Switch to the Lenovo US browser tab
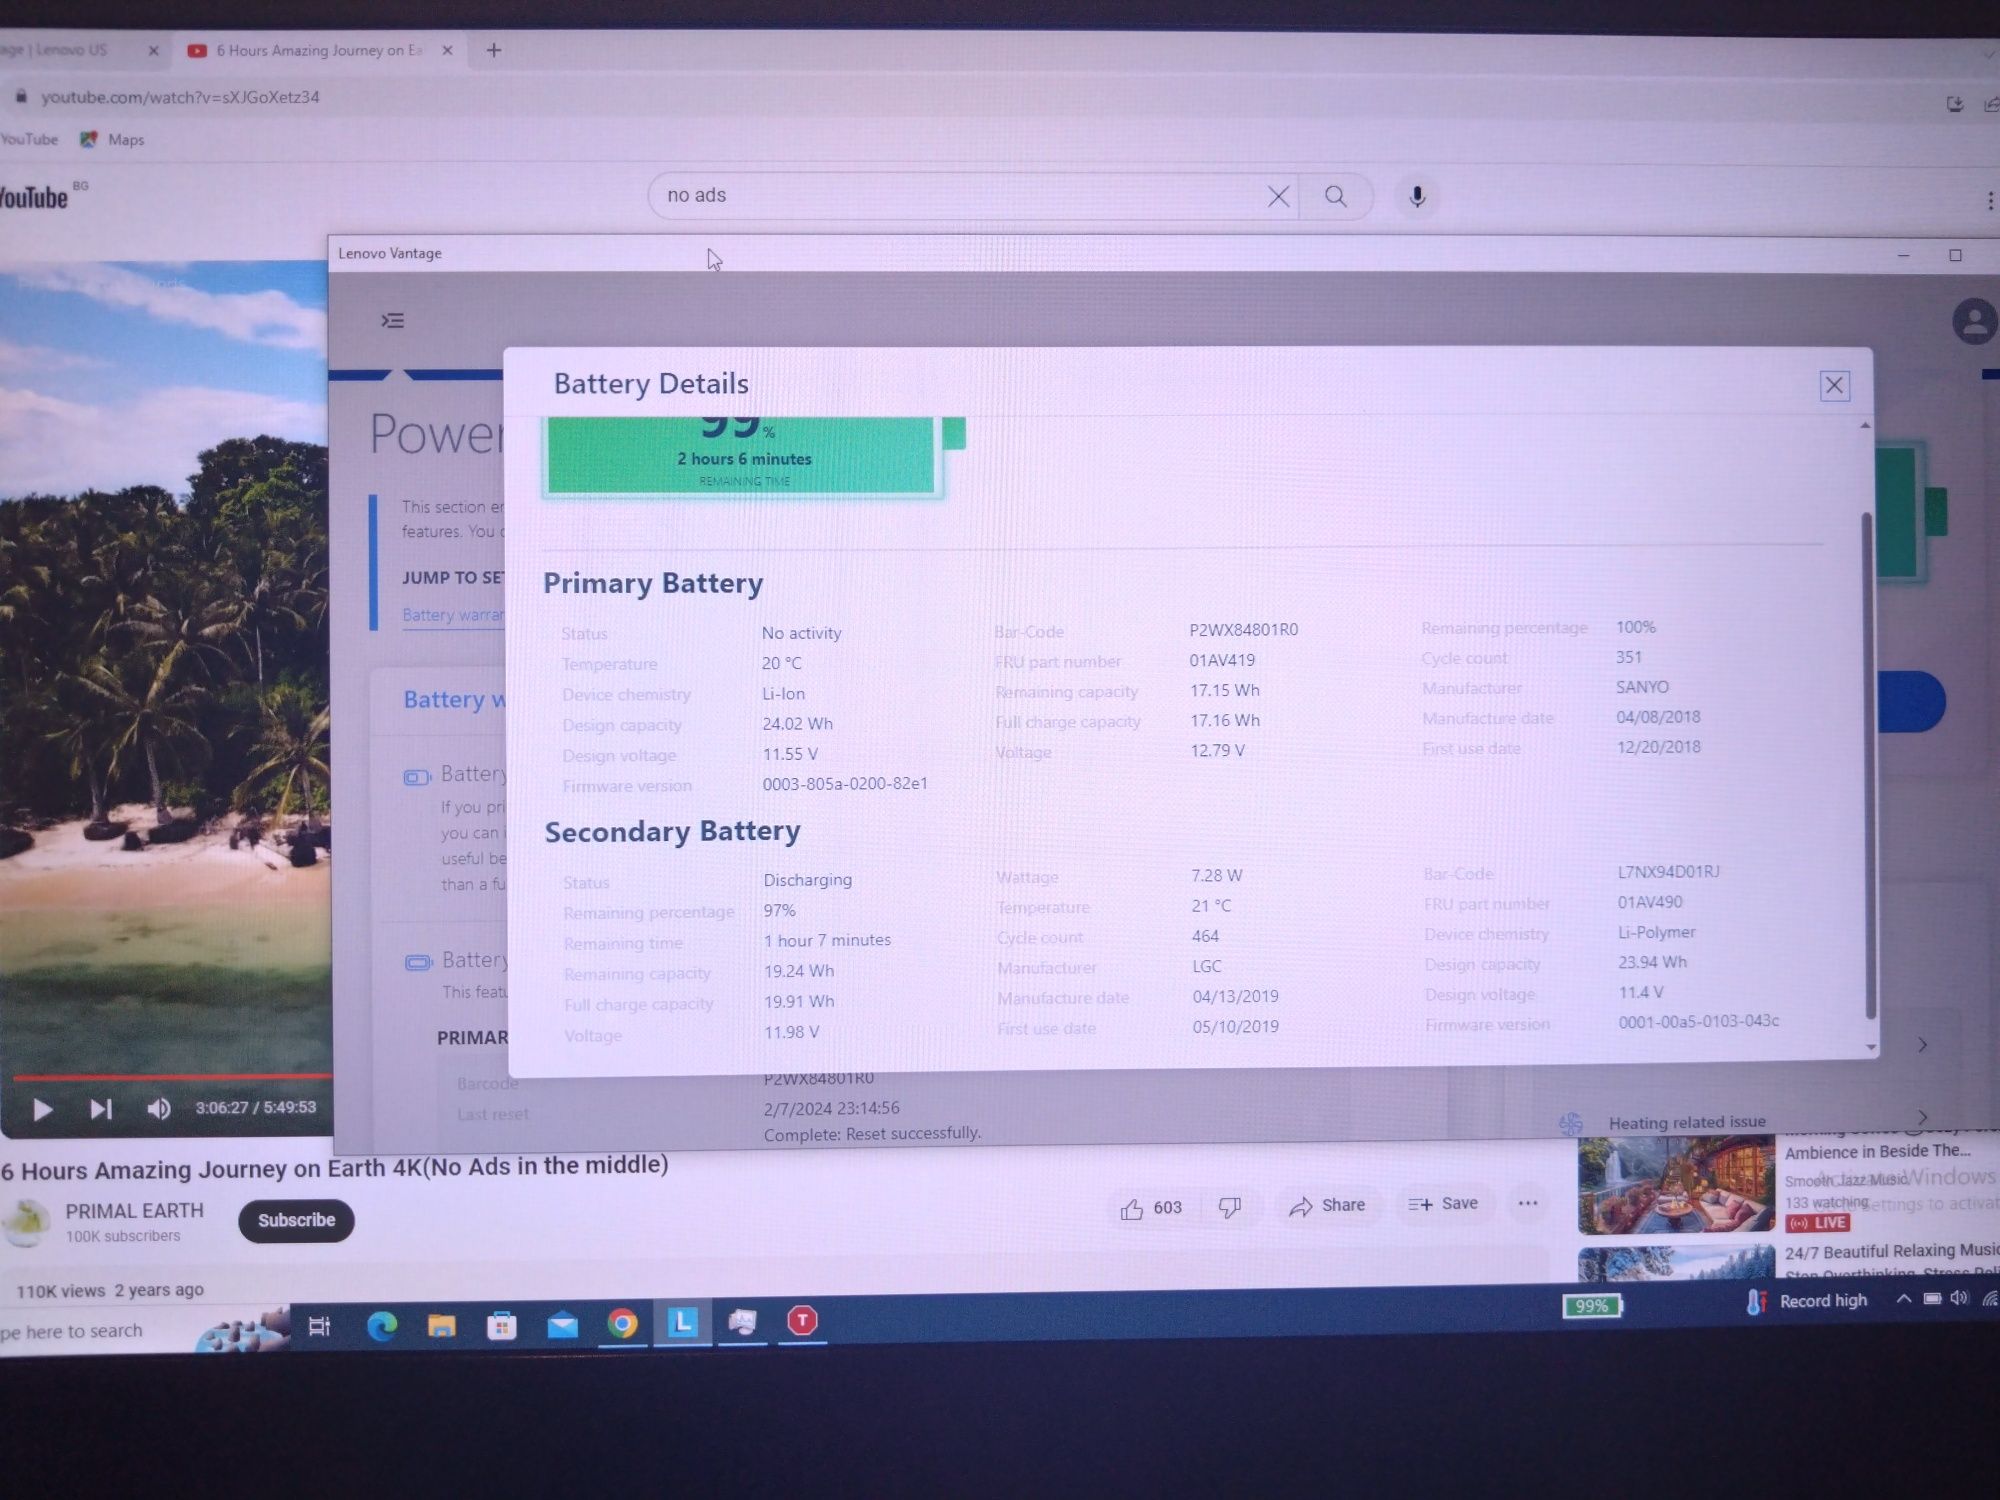 (x=60, y=49)
